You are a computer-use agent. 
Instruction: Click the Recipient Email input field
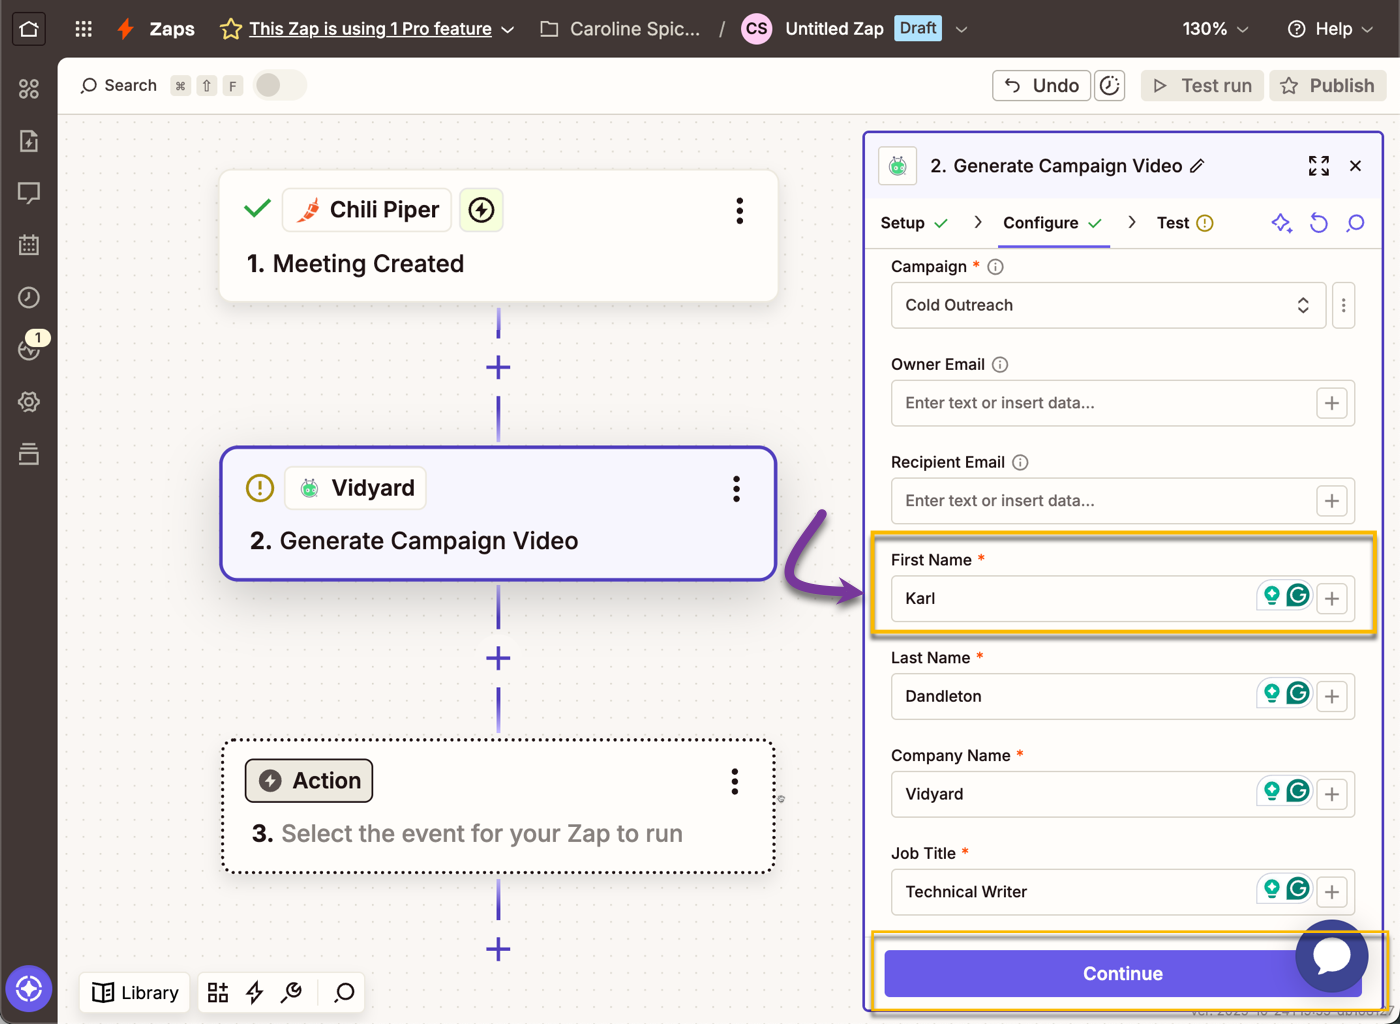1100,501
